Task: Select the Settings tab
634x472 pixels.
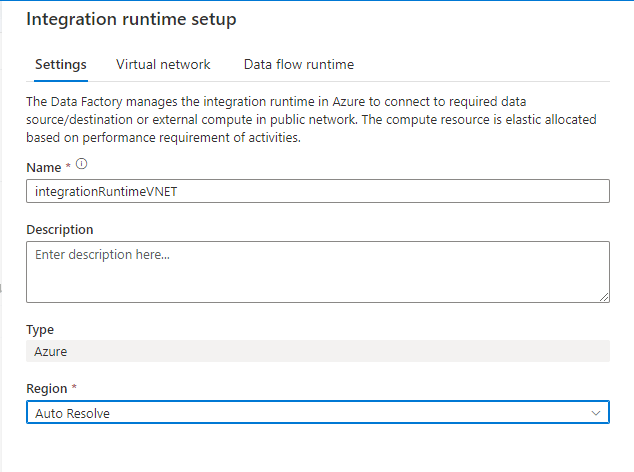Action: 61,65
